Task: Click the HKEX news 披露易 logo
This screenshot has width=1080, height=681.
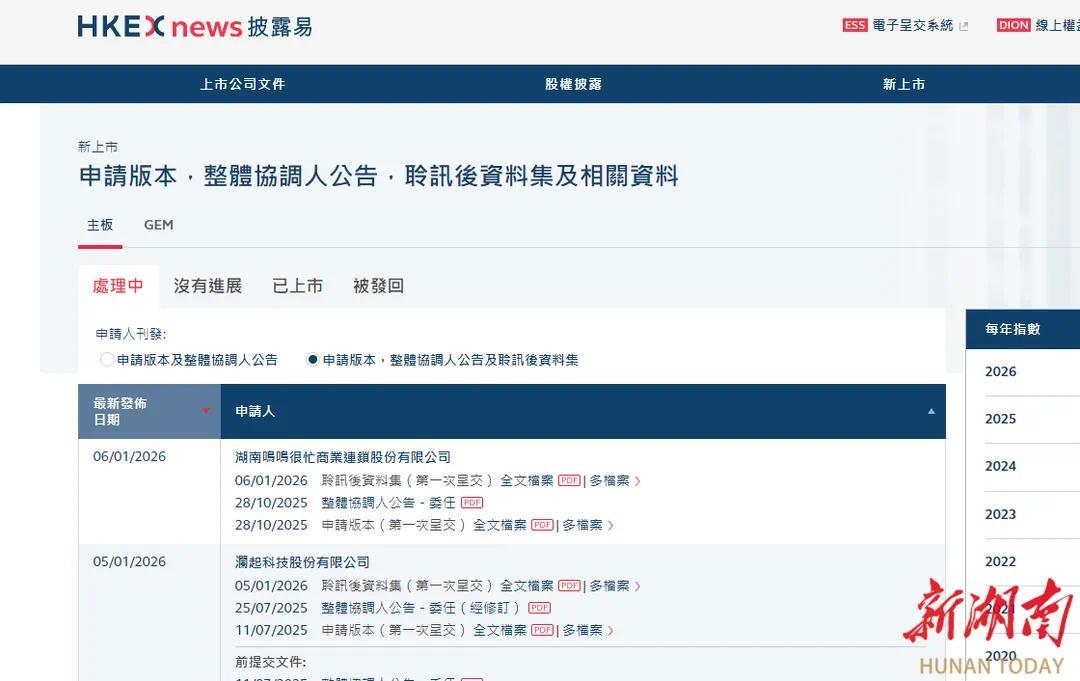Action: click(196, 26)
